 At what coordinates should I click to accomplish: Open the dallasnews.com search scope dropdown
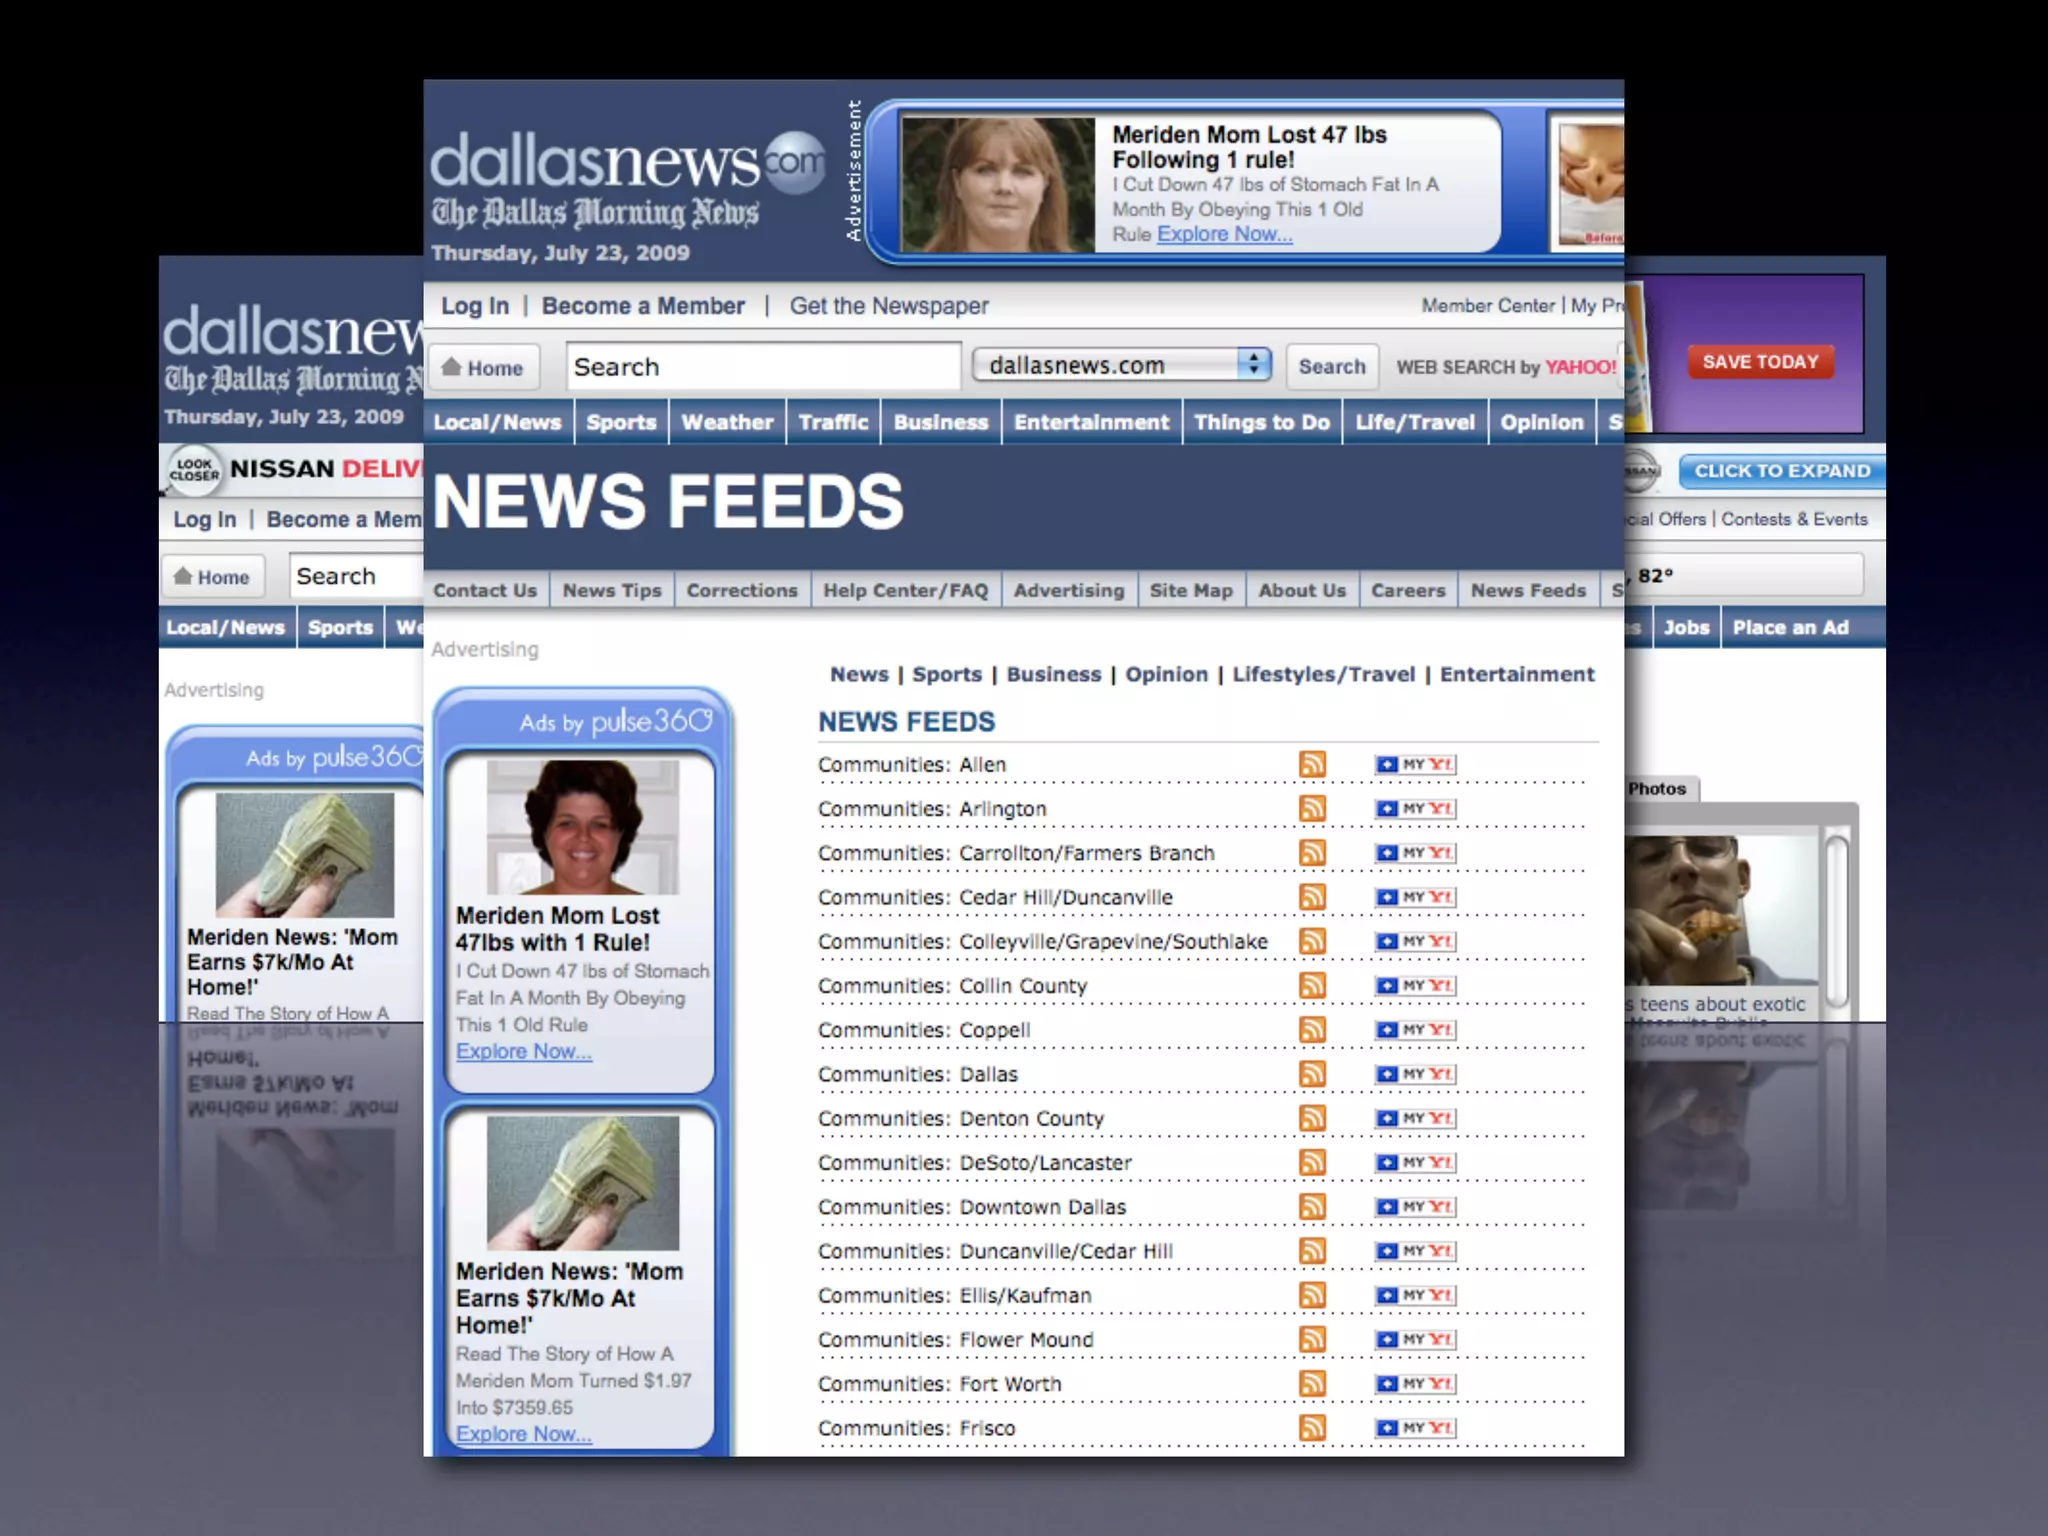click(x=1121, y=366)
